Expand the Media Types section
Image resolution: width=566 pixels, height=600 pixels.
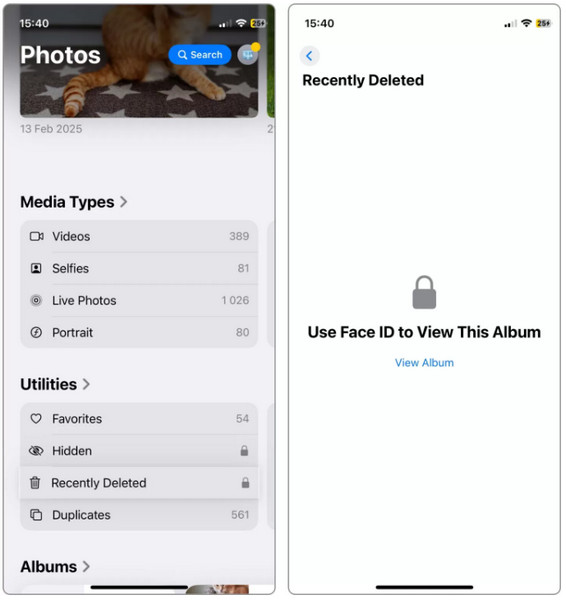click(x=74, y=202)
